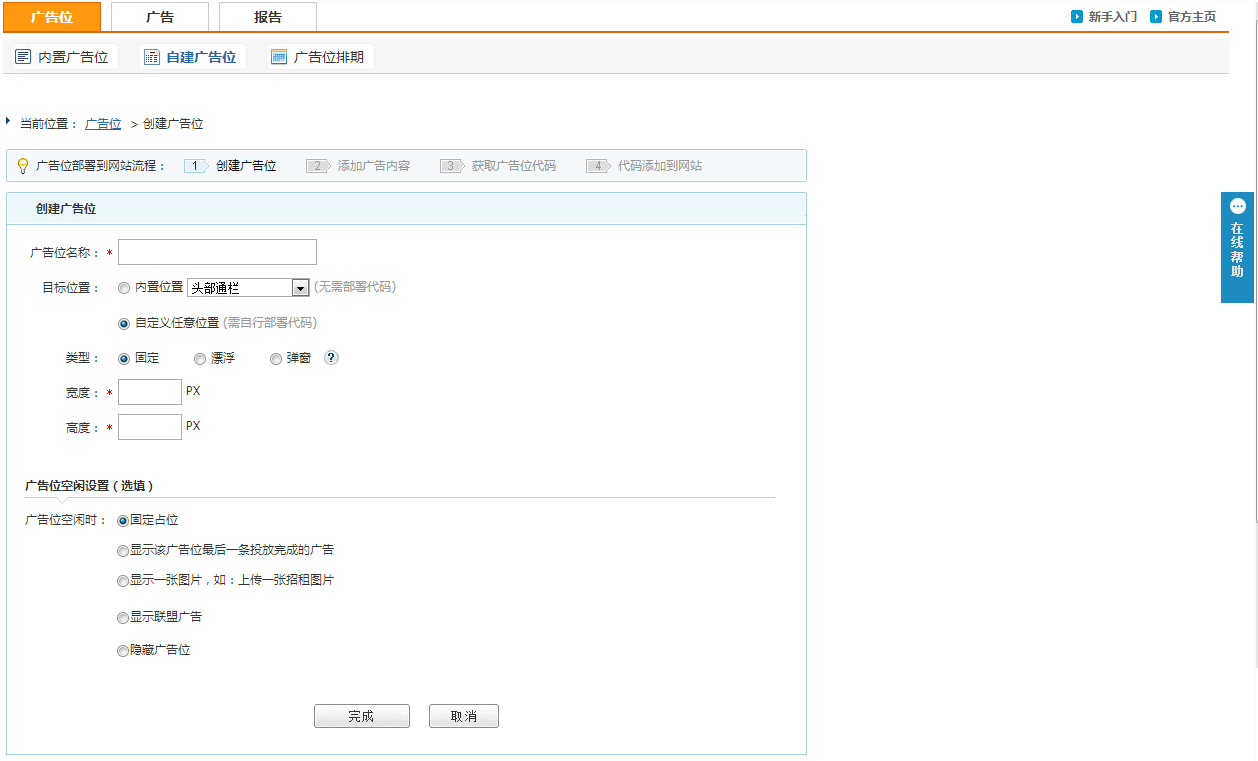
Task: Select 隐藏广告位 idle option
Action: click(x=123, y=651)
